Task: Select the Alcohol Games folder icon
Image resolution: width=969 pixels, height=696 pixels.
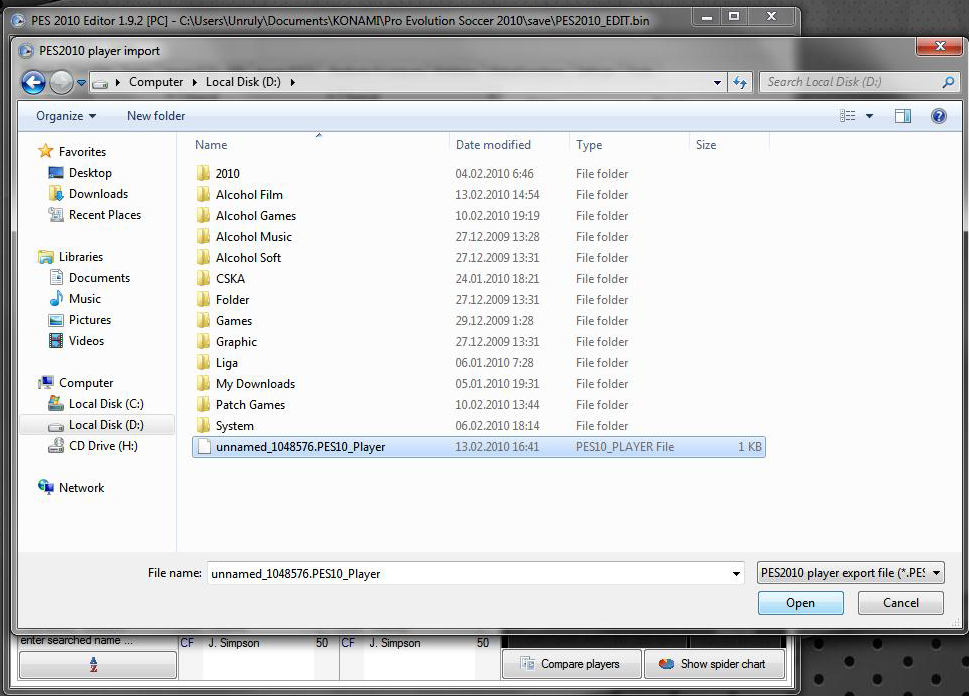Action: tap(203, 215)
